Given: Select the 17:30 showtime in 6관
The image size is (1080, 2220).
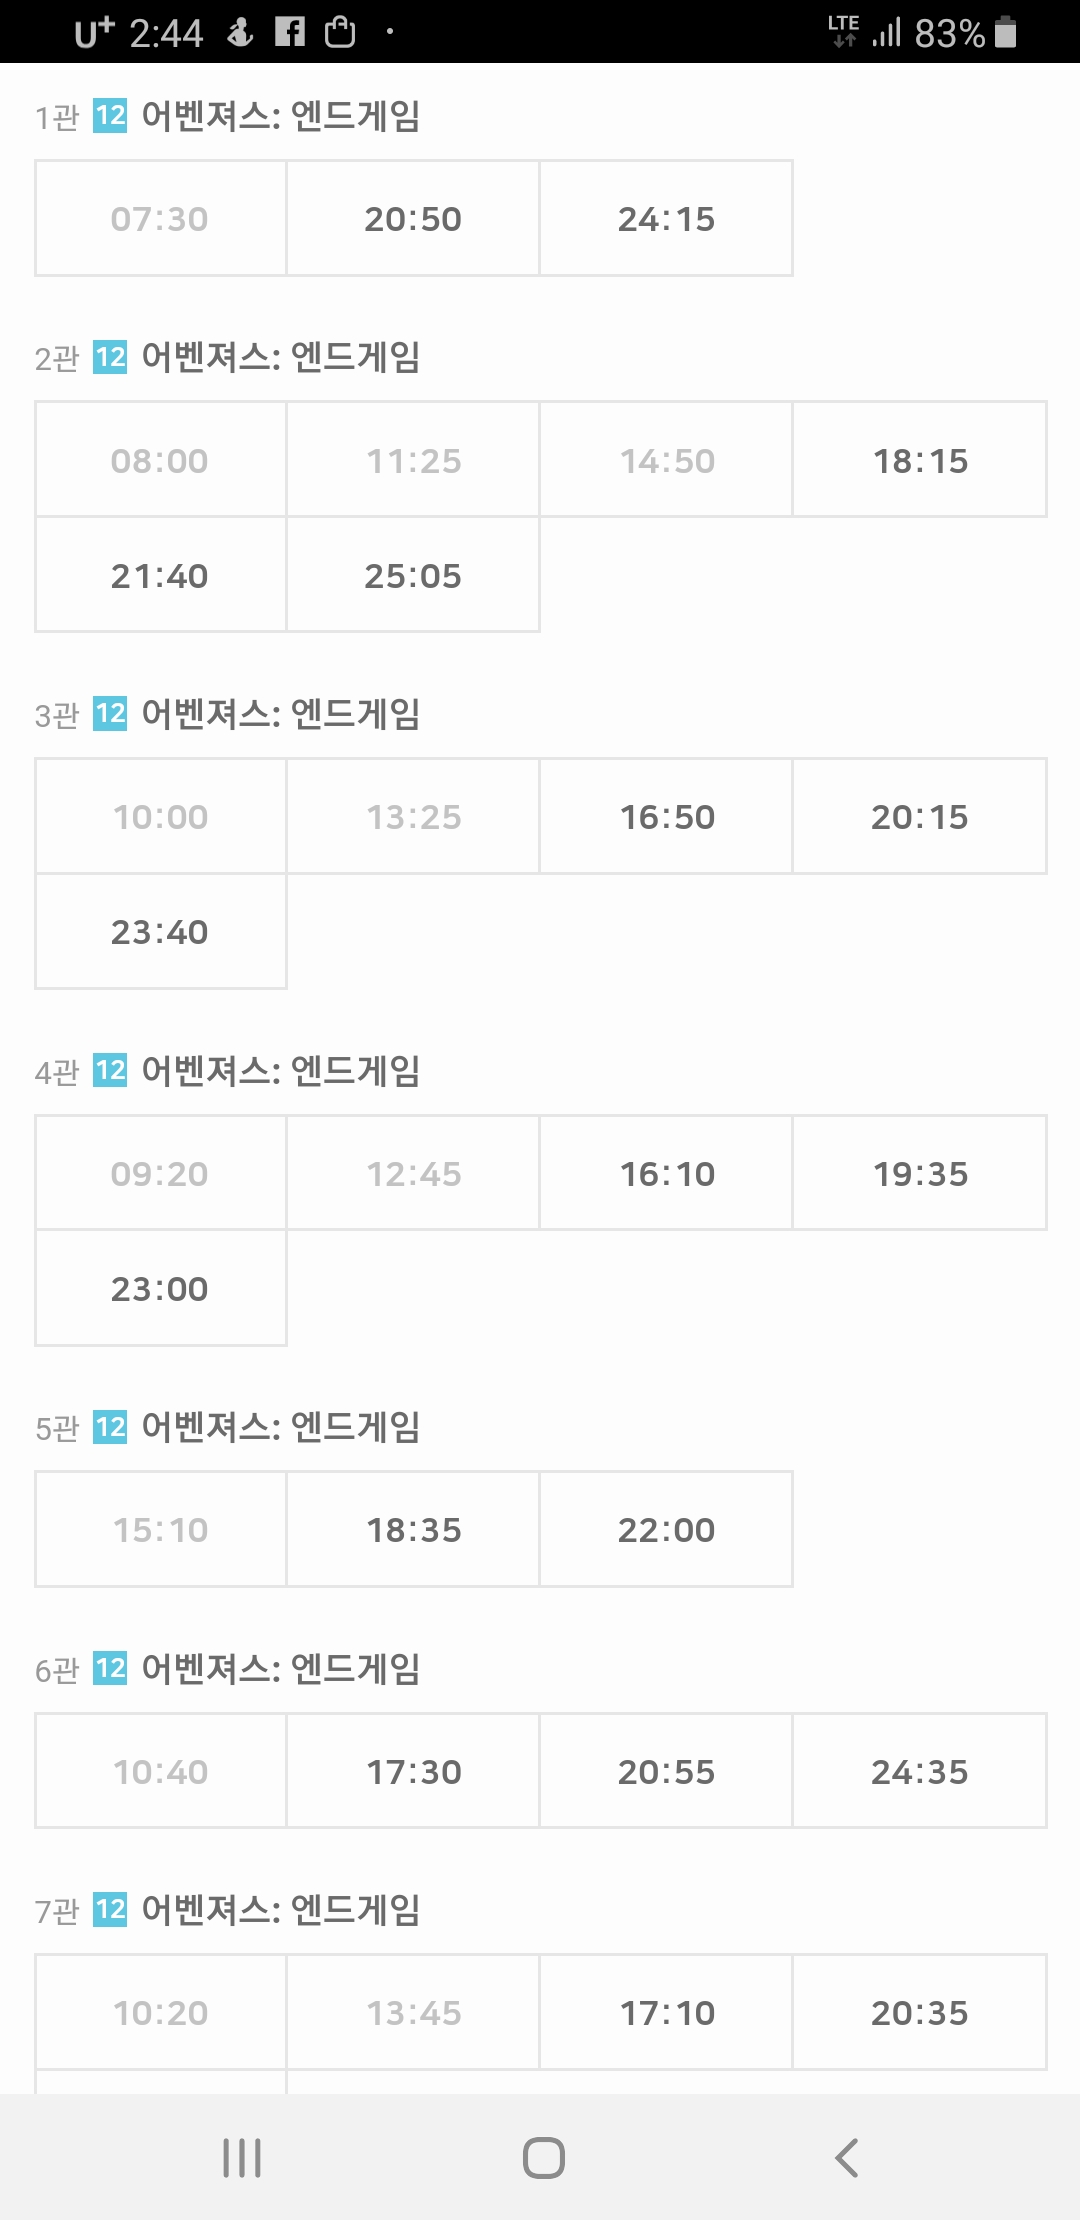Looking at the screenshot, I should (x=413, y=1771).
